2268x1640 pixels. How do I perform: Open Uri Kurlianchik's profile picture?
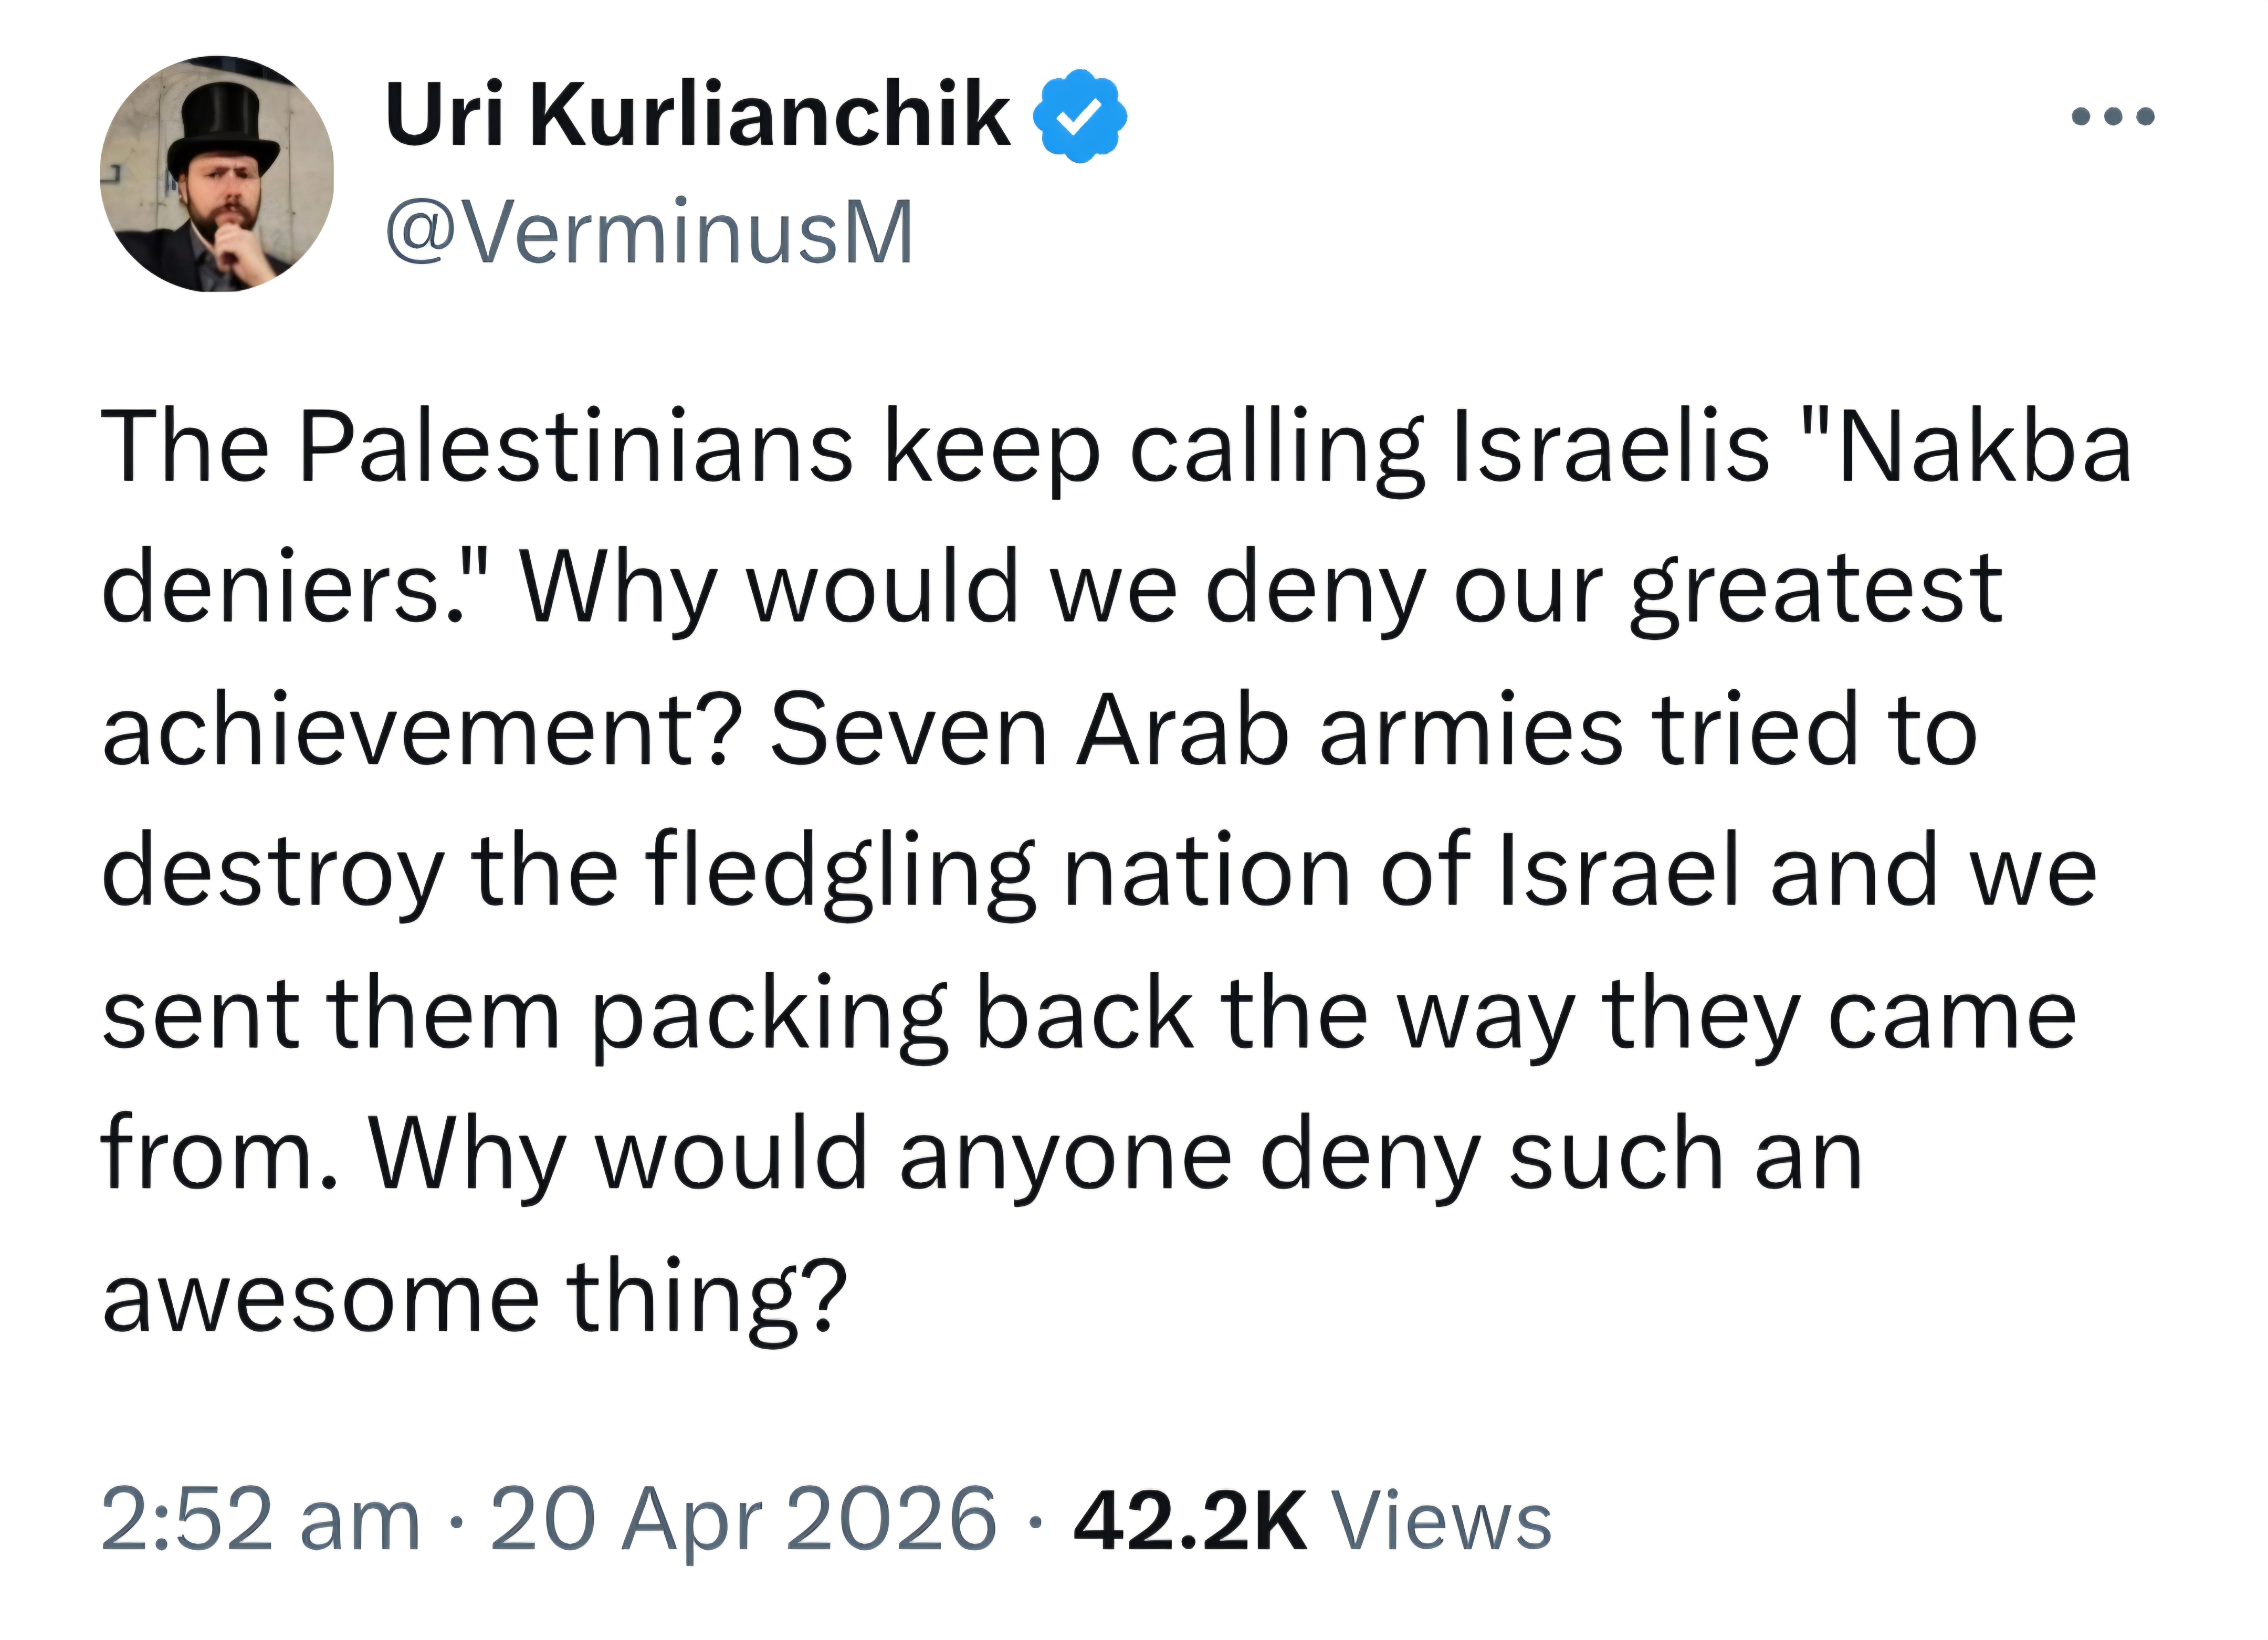217,174
